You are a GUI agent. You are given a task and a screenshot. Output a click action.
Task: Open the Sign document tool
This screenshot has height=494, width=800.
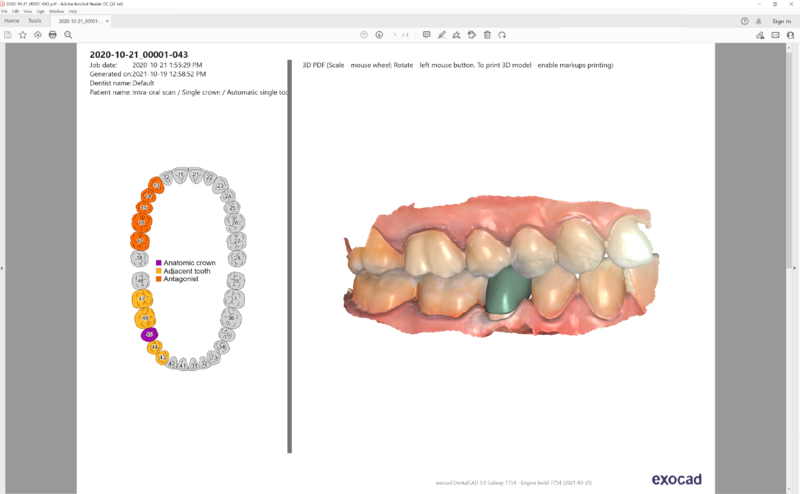[457, 35]
